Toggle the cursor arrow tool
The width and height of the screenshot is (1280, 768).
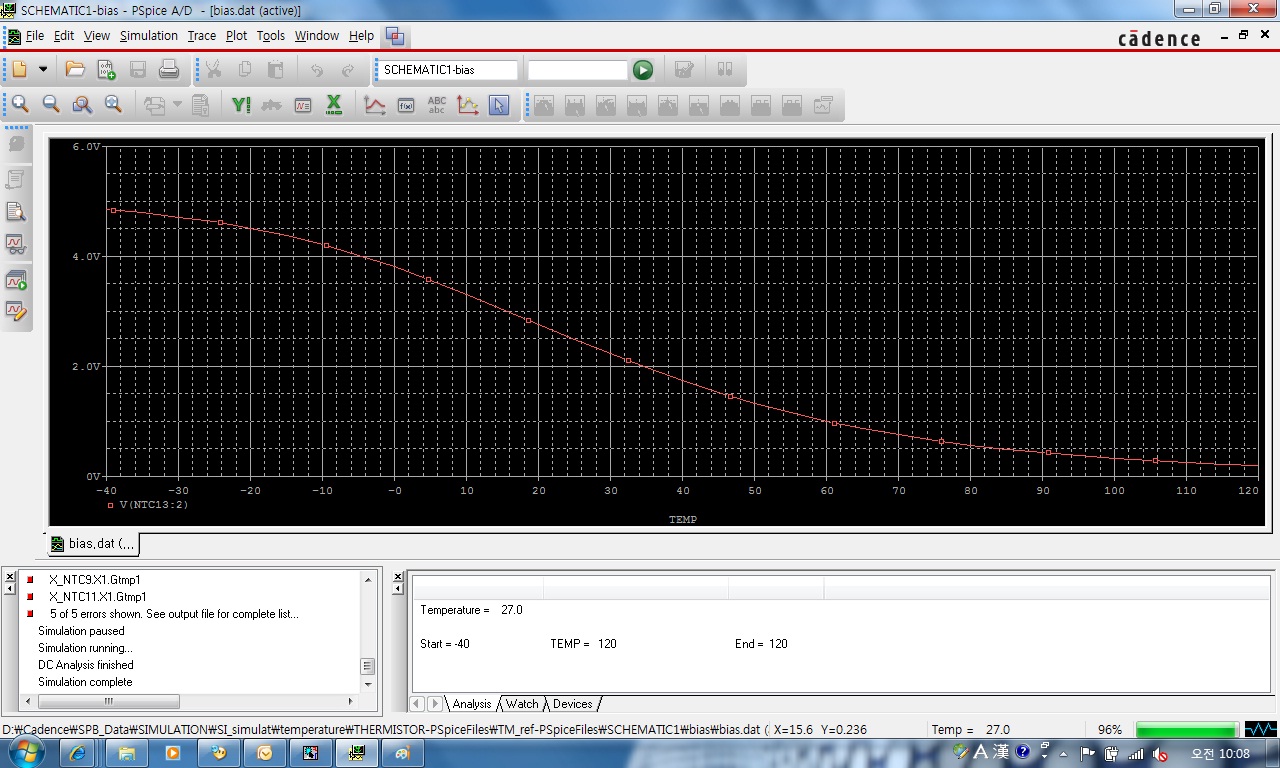click(x=499, y=104)
